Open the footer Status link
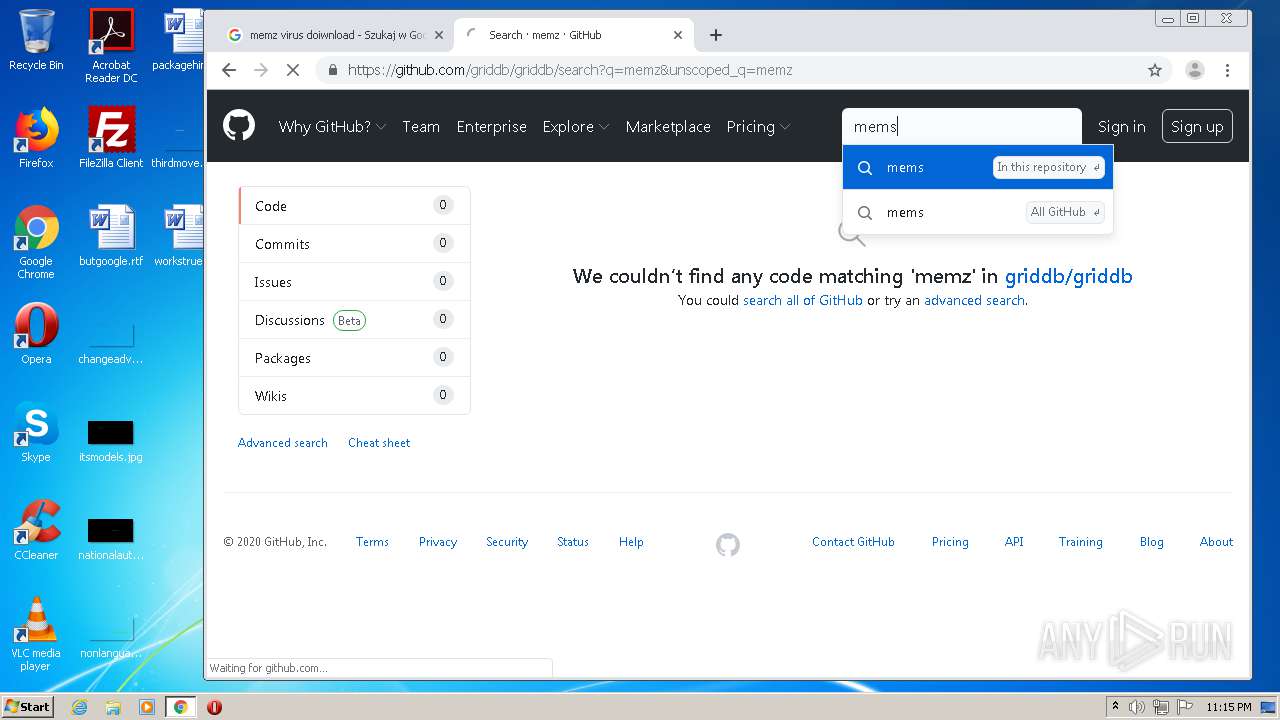This screenshot has width=1280, height=720. [x=573, y=542]
